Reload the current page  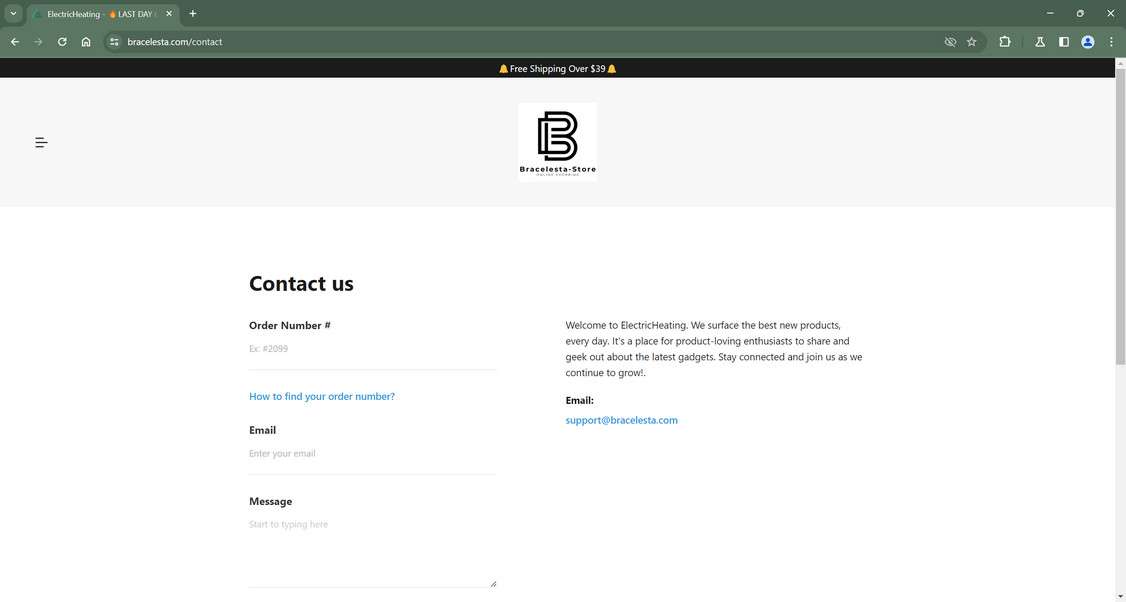tap(62, 42)
